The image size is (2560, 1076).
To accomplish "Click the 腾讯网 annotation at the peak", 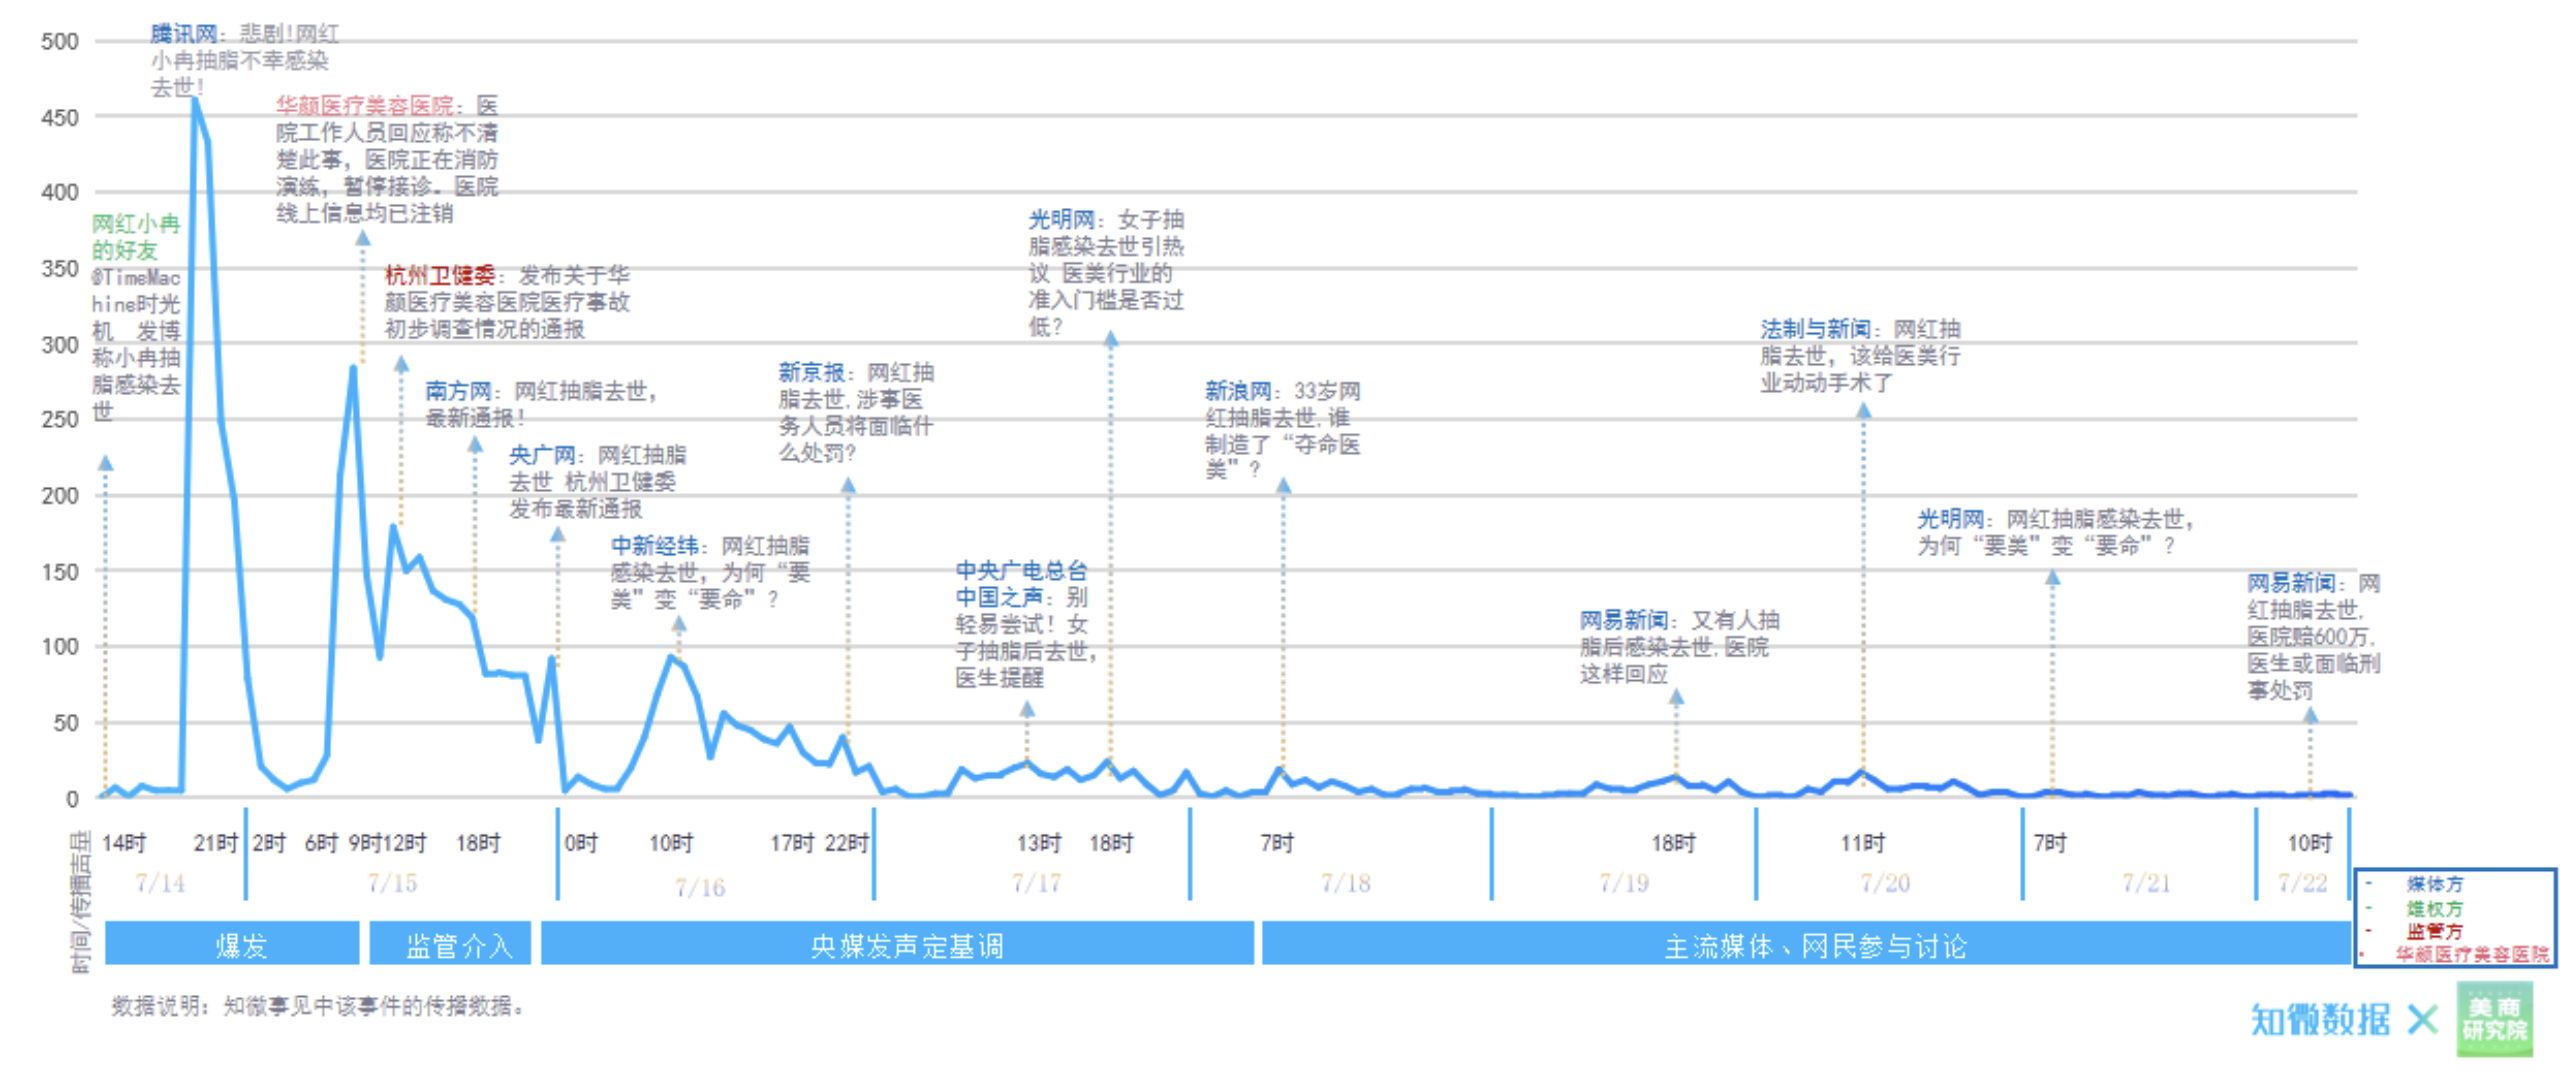I will [244, 60].
